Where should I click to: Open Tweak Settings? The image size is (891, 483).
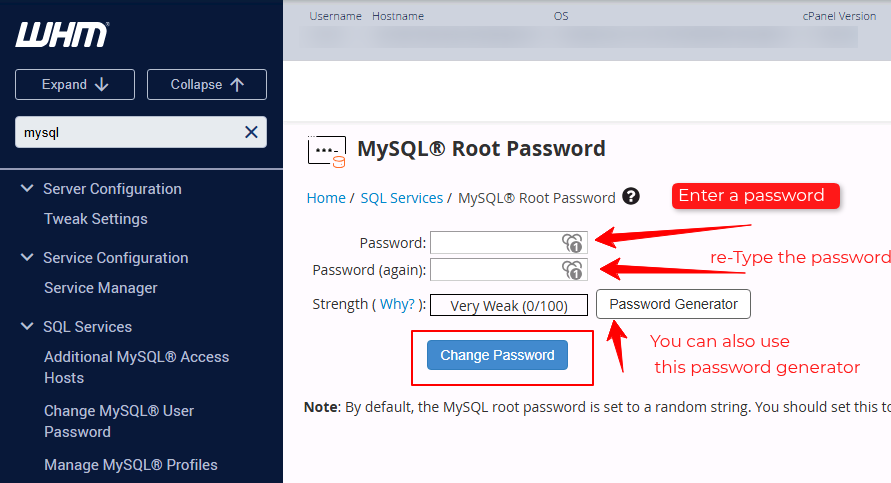tap(96, 219)
